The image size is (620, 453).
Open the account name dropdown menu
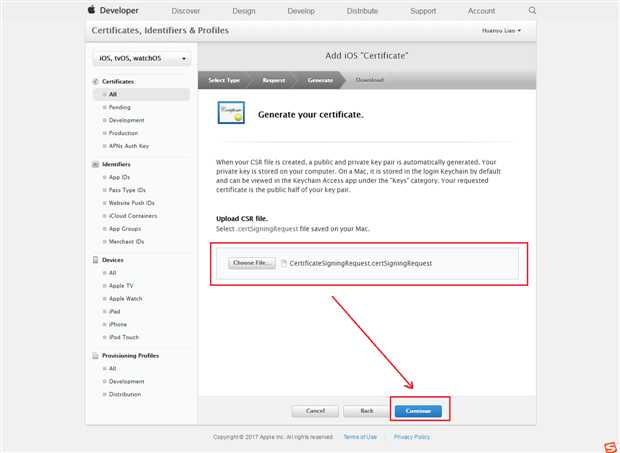click(501, 30)
